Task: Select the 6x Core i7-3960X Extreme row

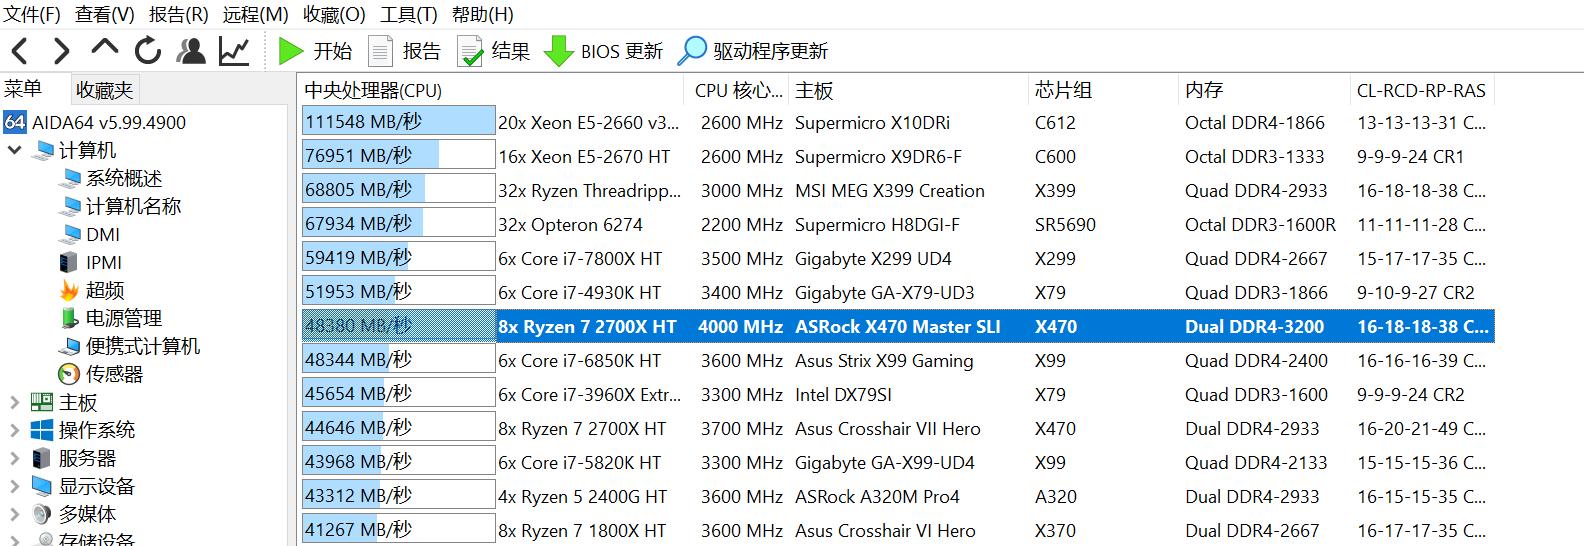Action: coord(897,394)
